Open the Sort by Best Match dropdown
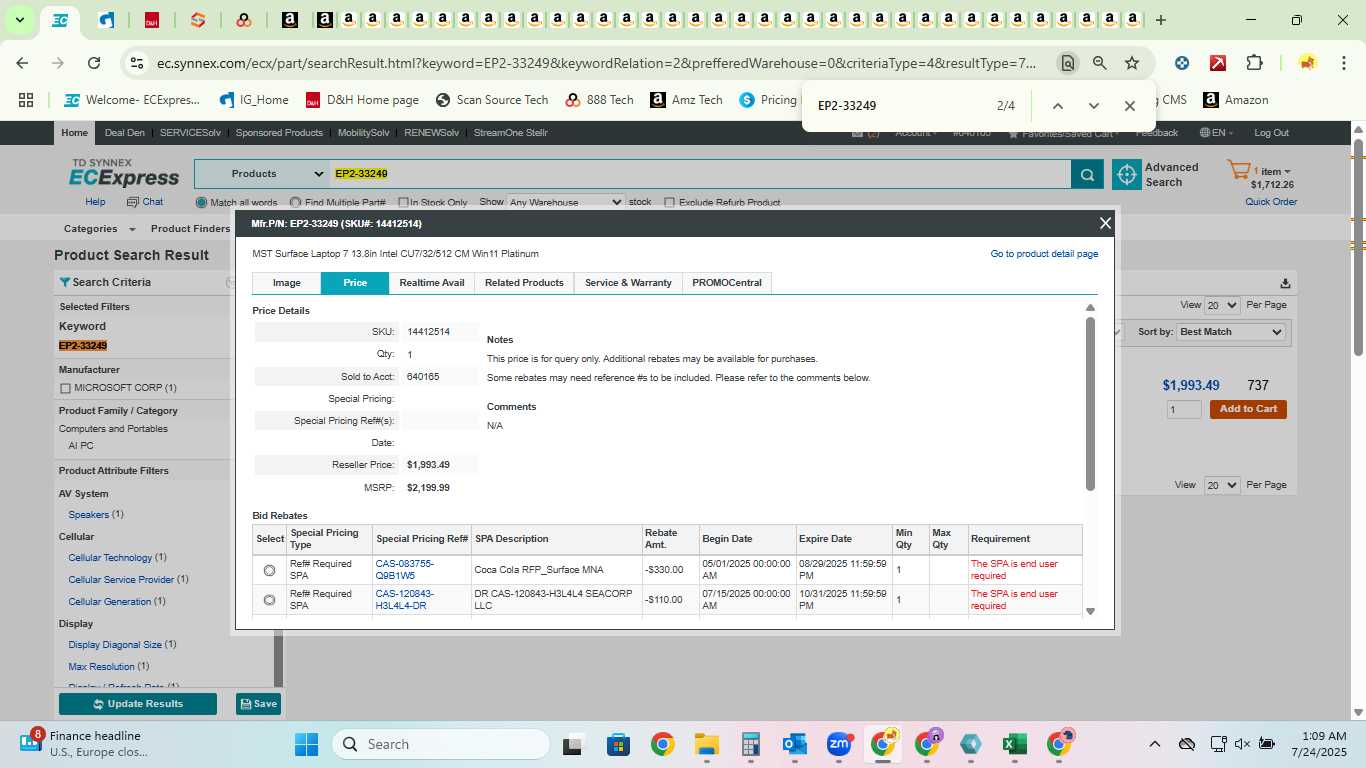The height and width of the screenshot is (768, 1366). coord(1231,332)
